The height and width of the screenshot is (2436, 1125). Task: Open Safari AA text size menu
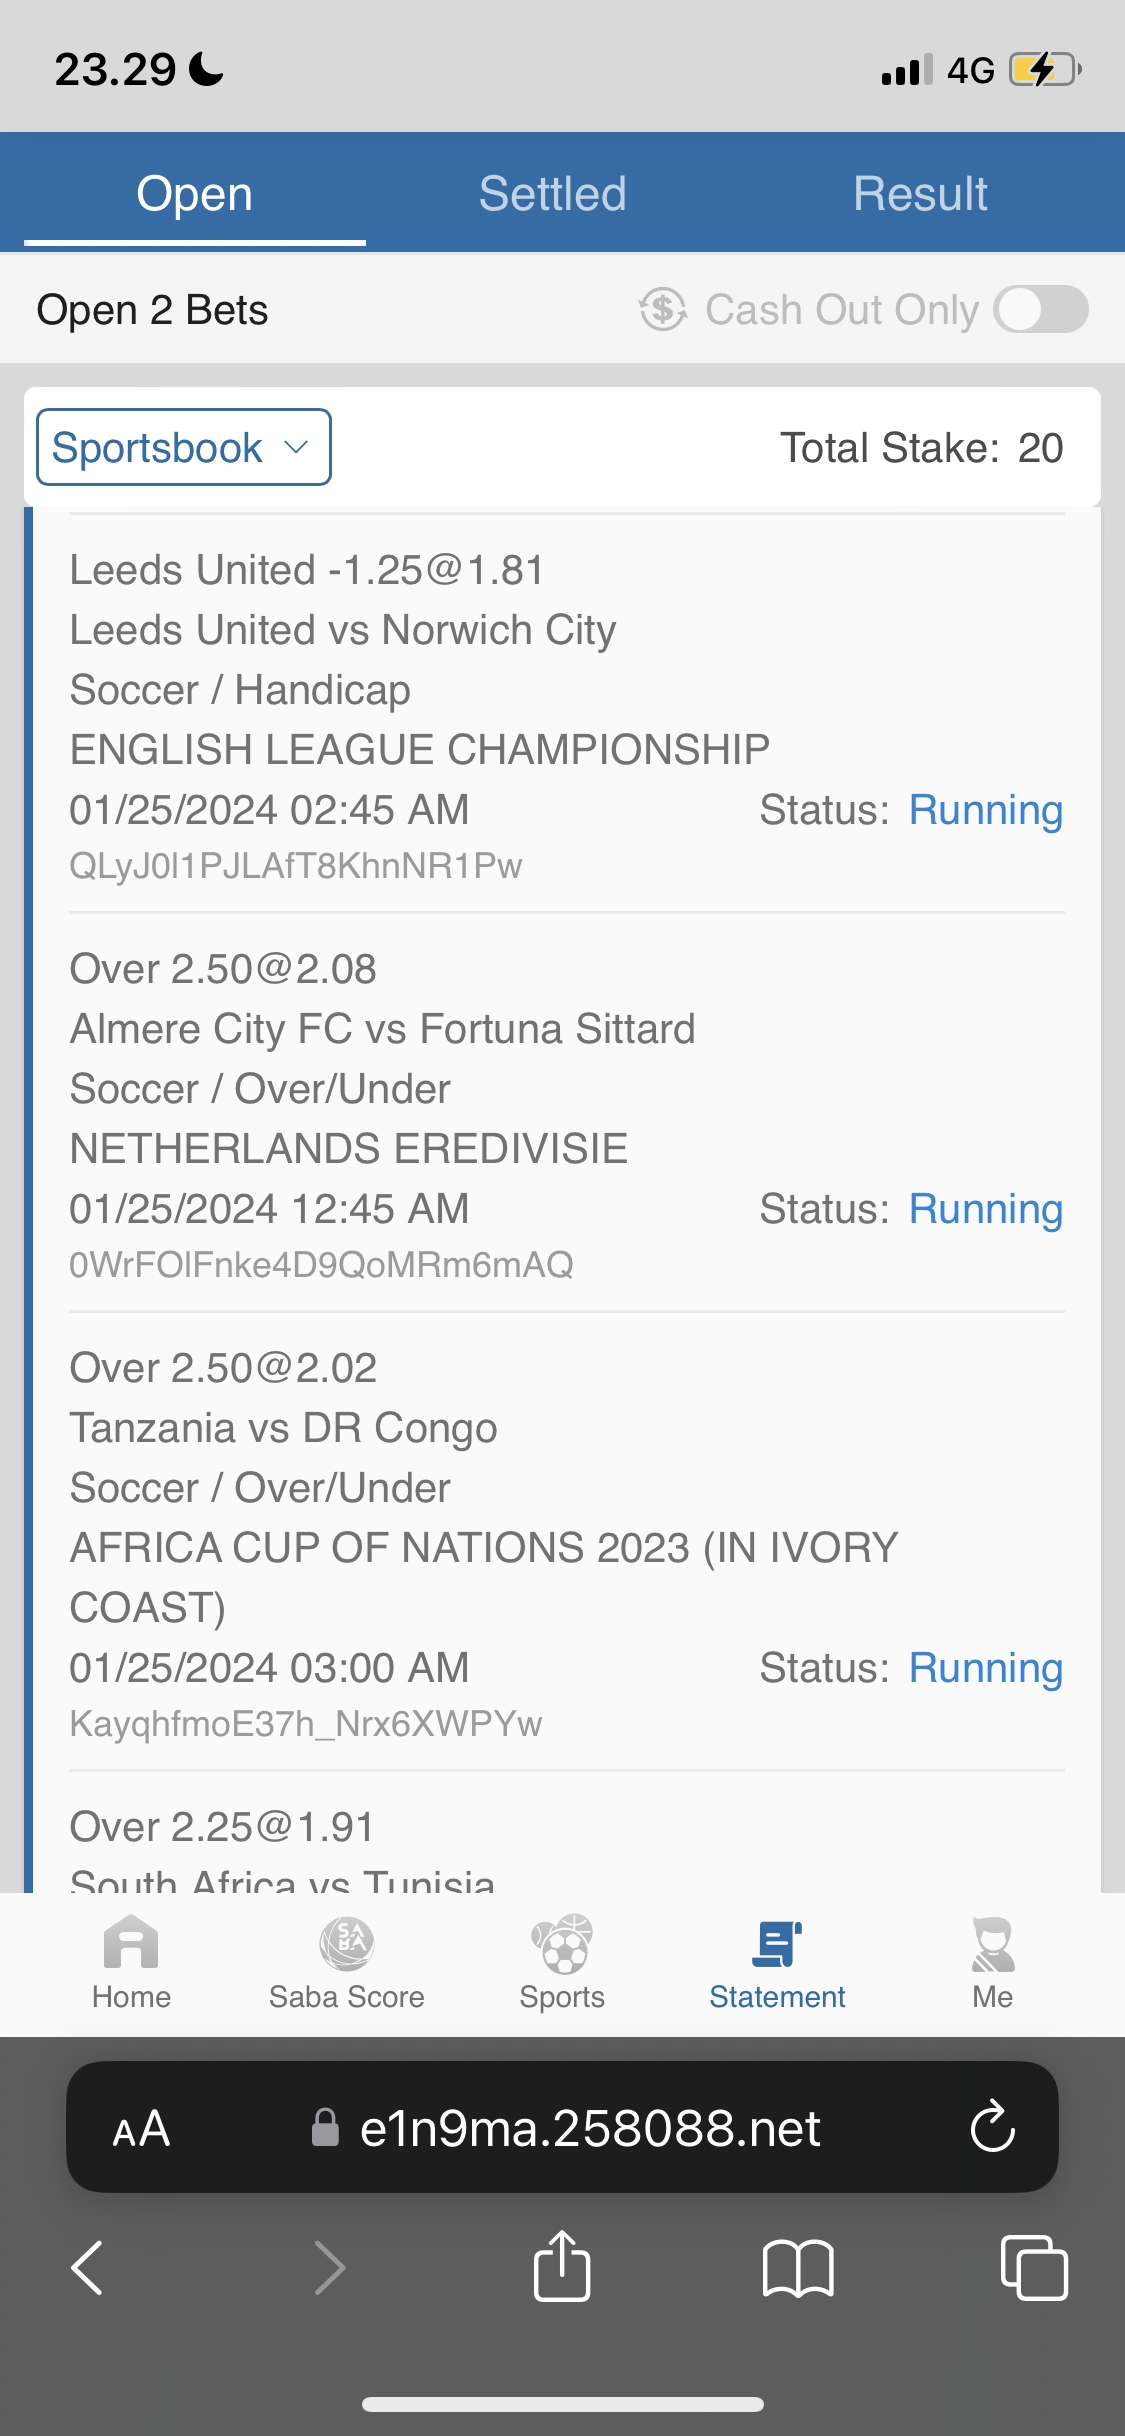141,2128
